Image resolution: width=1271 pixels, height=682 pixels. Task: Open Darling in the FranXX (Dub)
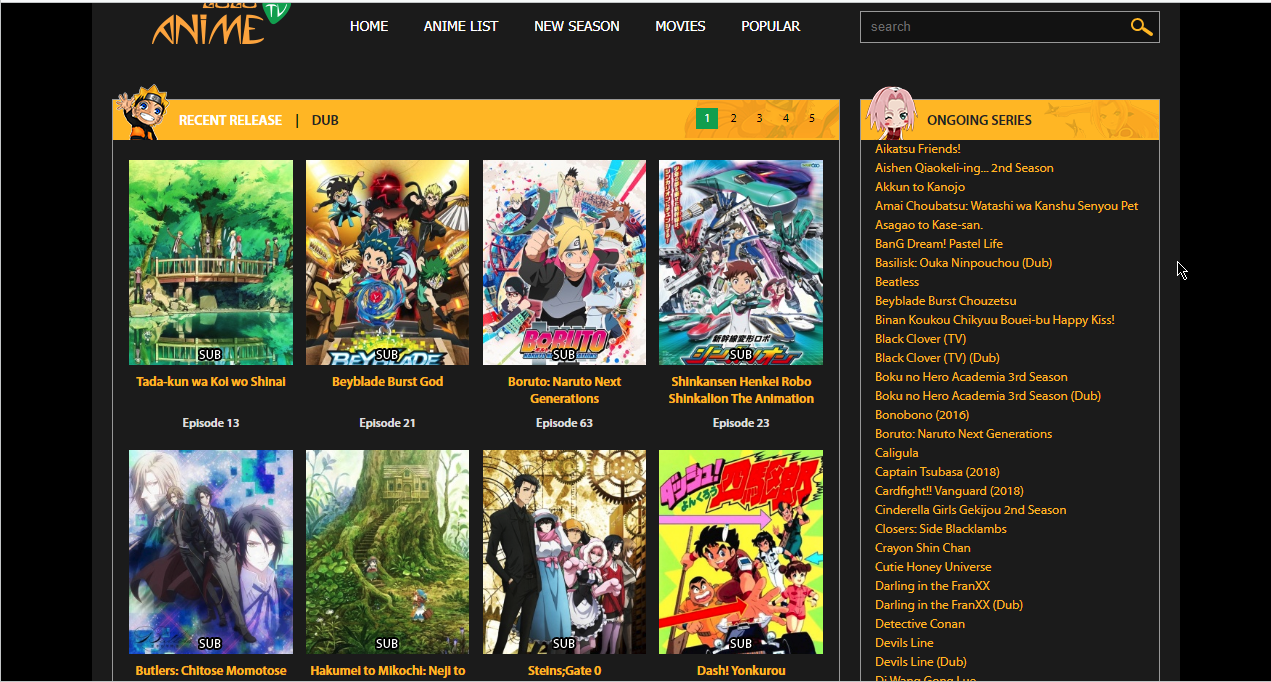click(949, 605)
